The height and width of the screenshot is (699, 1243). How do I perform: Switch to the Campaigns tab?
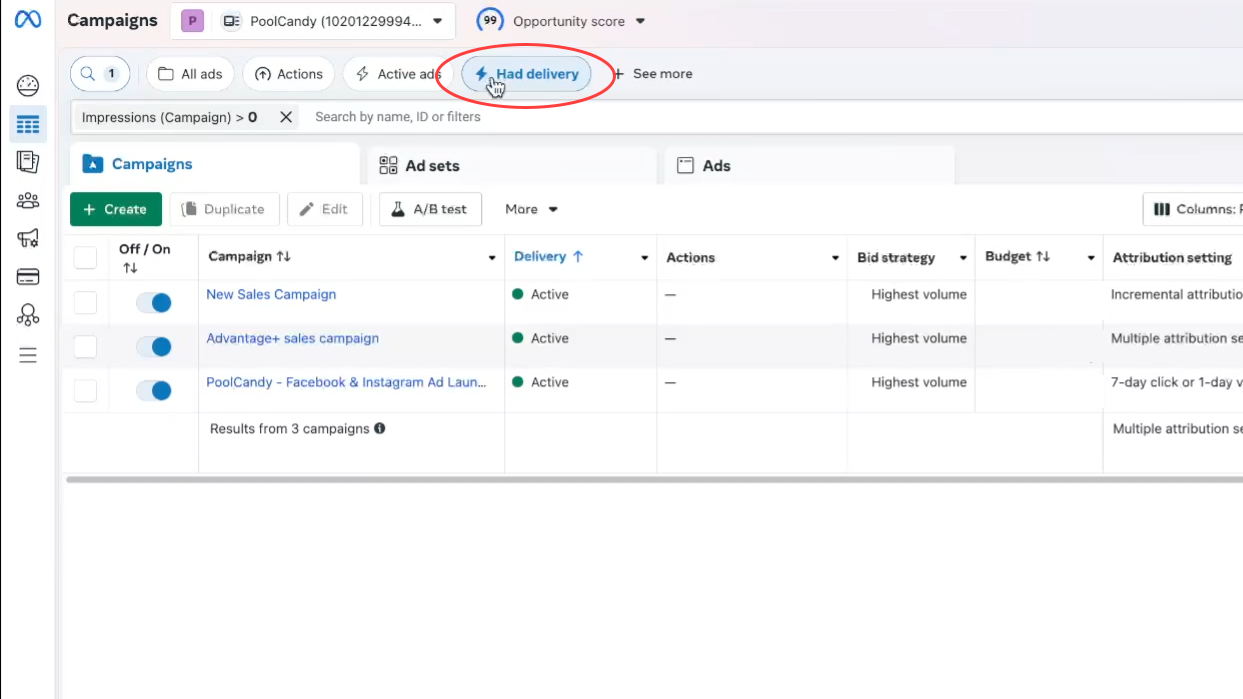(x=214, y=164)
